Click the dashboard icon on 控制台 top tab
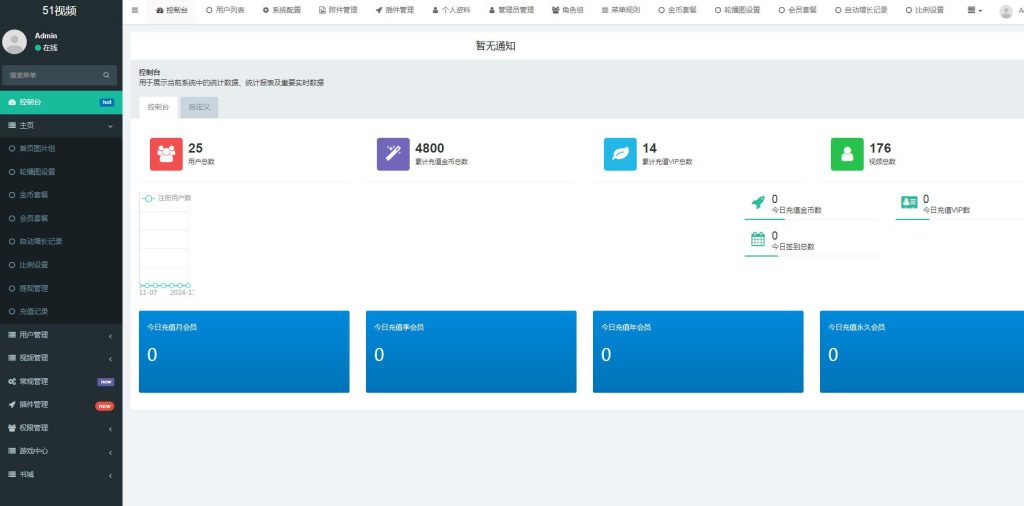1024x506 pixels. (160, 10)
